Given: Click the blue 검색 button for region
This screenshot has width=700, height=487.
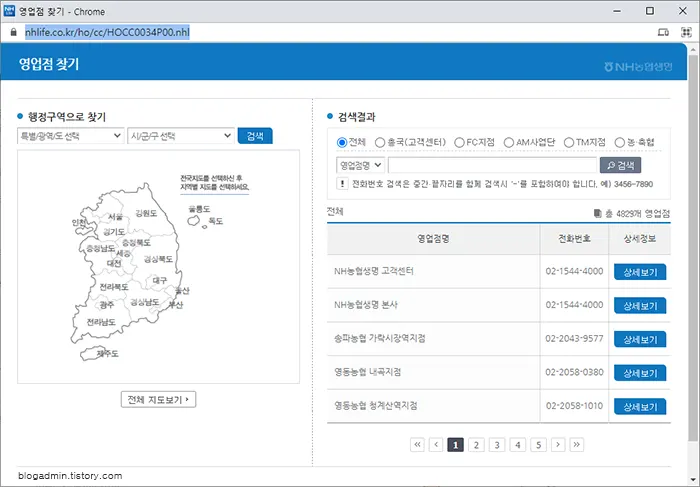Looking at the screenshot, I should (255, 136).
